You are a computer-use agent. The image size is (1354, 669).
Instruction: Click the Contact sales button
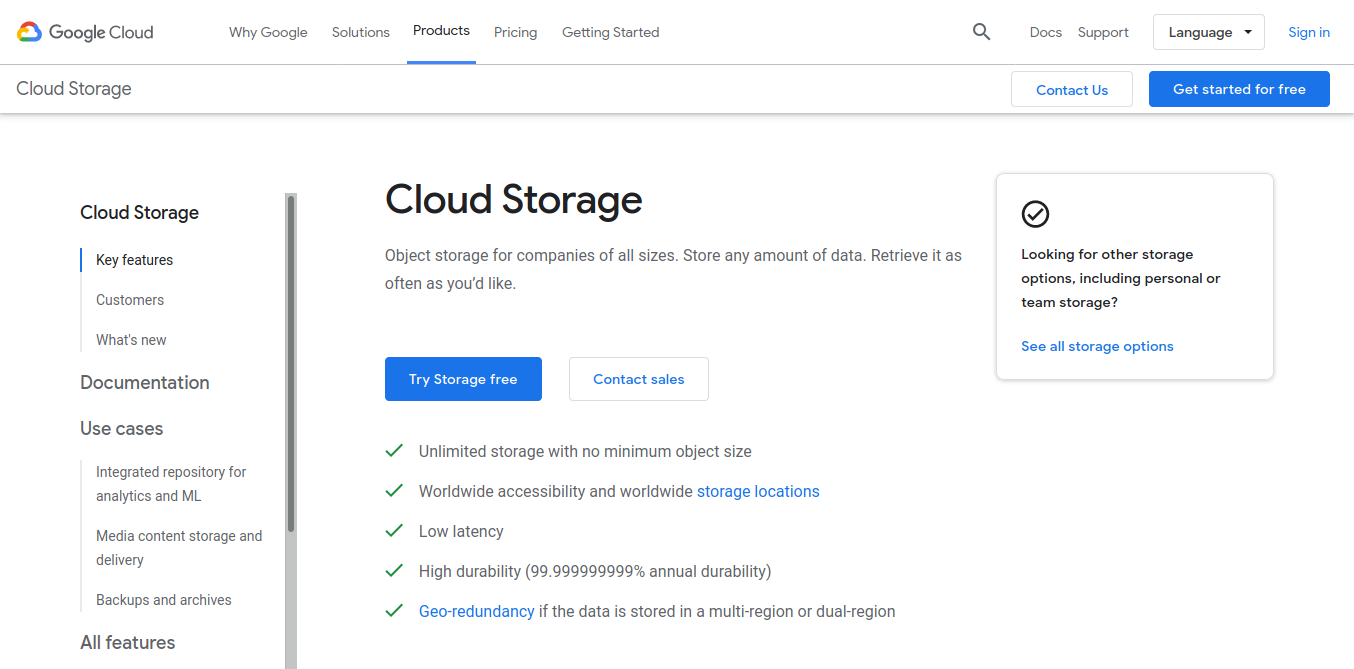pos(638,379)
